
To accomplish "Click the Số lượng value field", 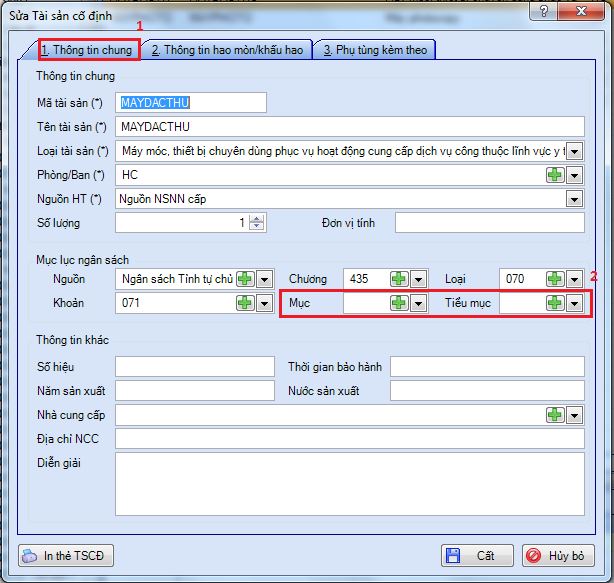I will 182,223.
